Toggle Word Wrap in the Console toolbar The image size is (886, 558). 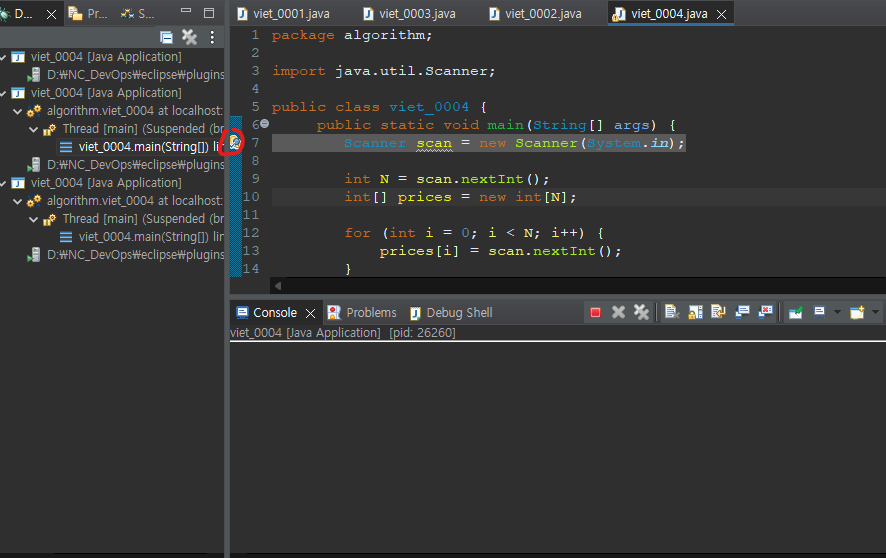[718, 313]
